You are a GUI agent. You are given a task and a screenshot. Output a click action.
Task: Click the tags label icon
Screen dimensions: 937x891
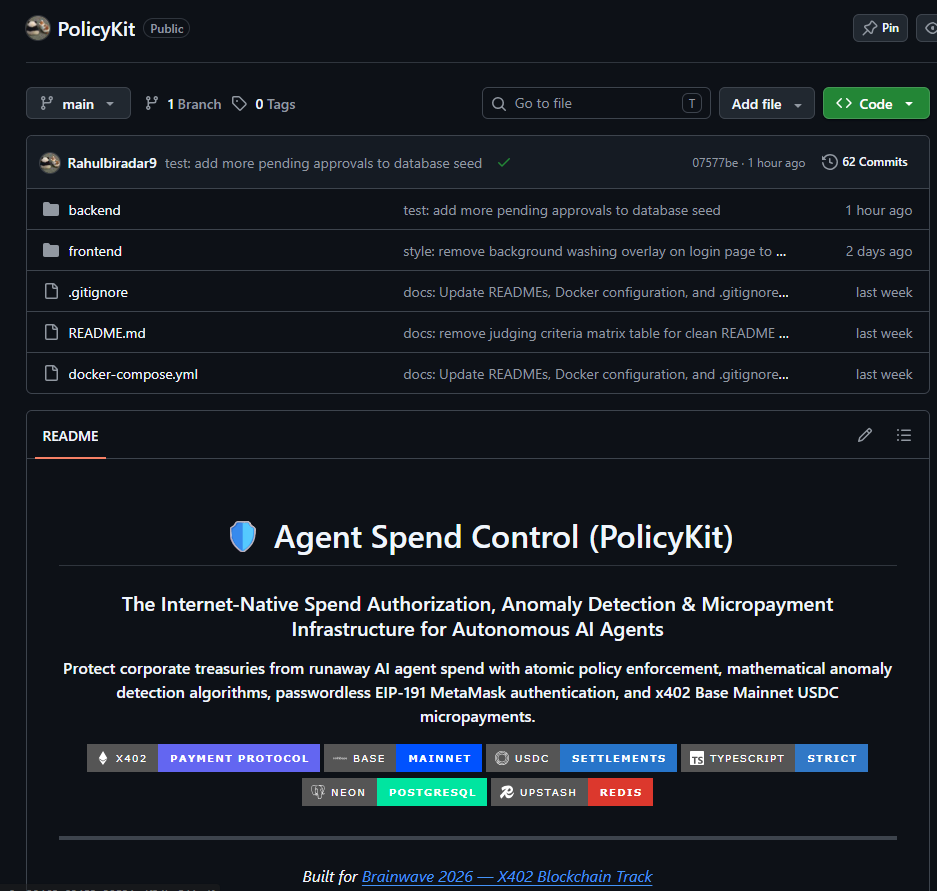click(239, 103)
